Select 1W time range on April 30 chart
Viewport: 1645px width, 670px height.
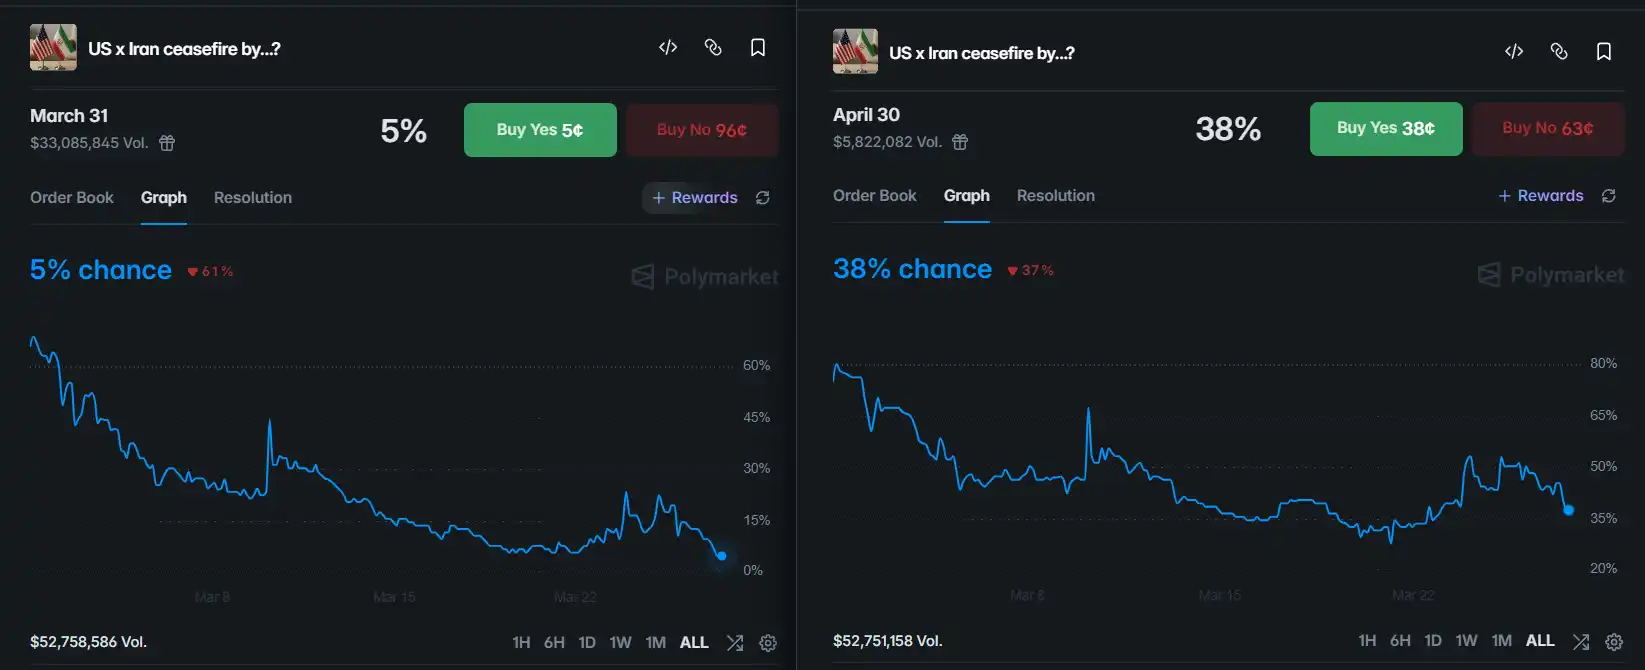pos(1466,640)
